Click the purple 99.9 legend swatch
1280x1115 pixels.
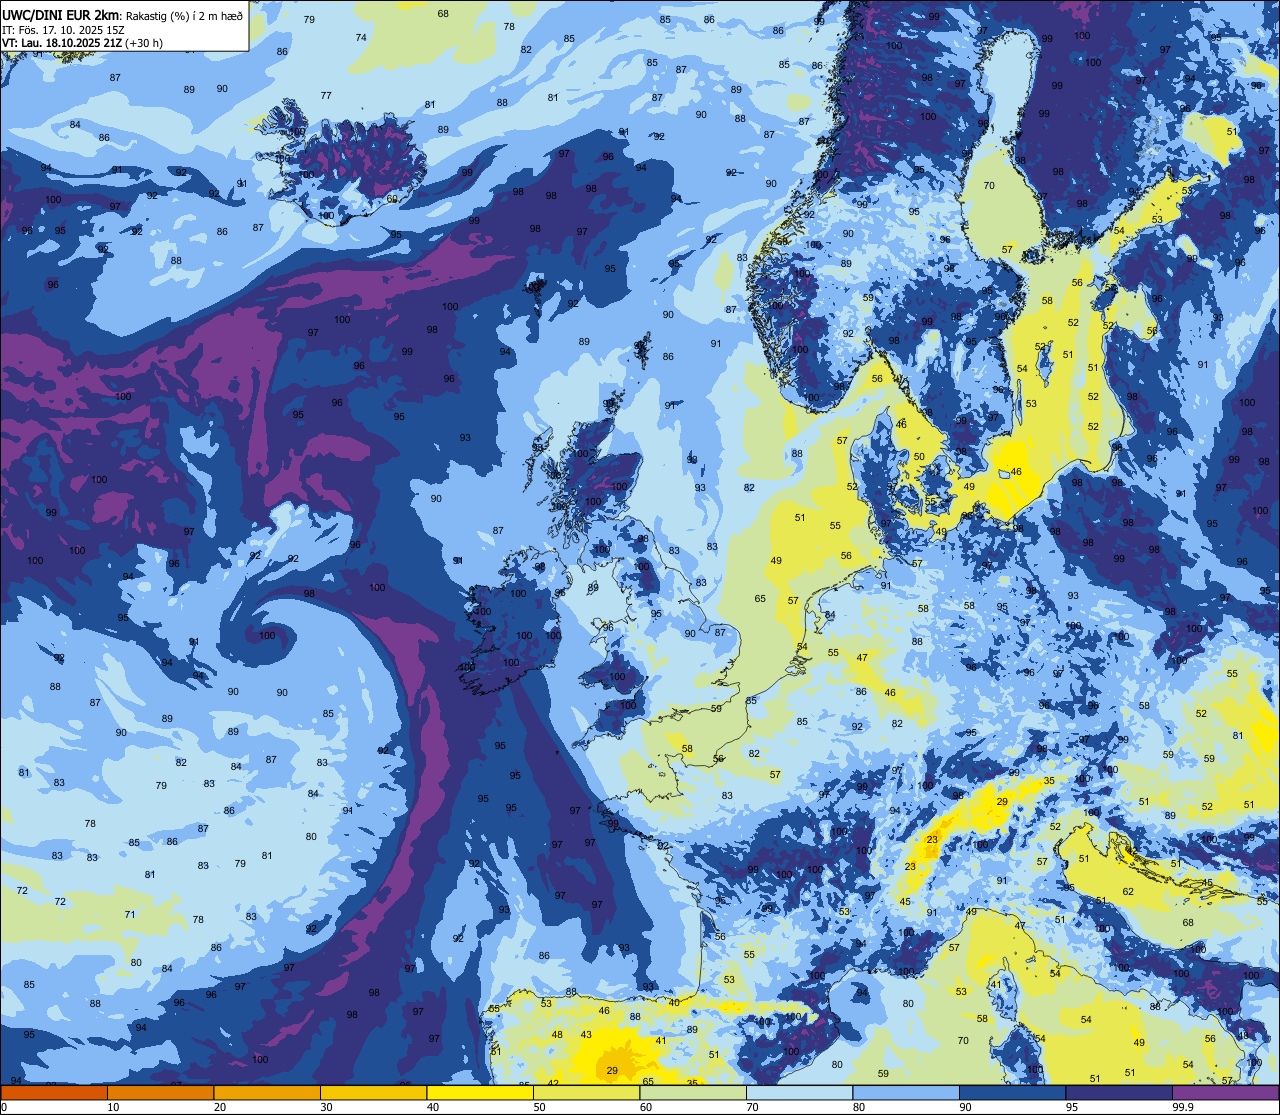pyautogui.click(x=1225, y=1092)
